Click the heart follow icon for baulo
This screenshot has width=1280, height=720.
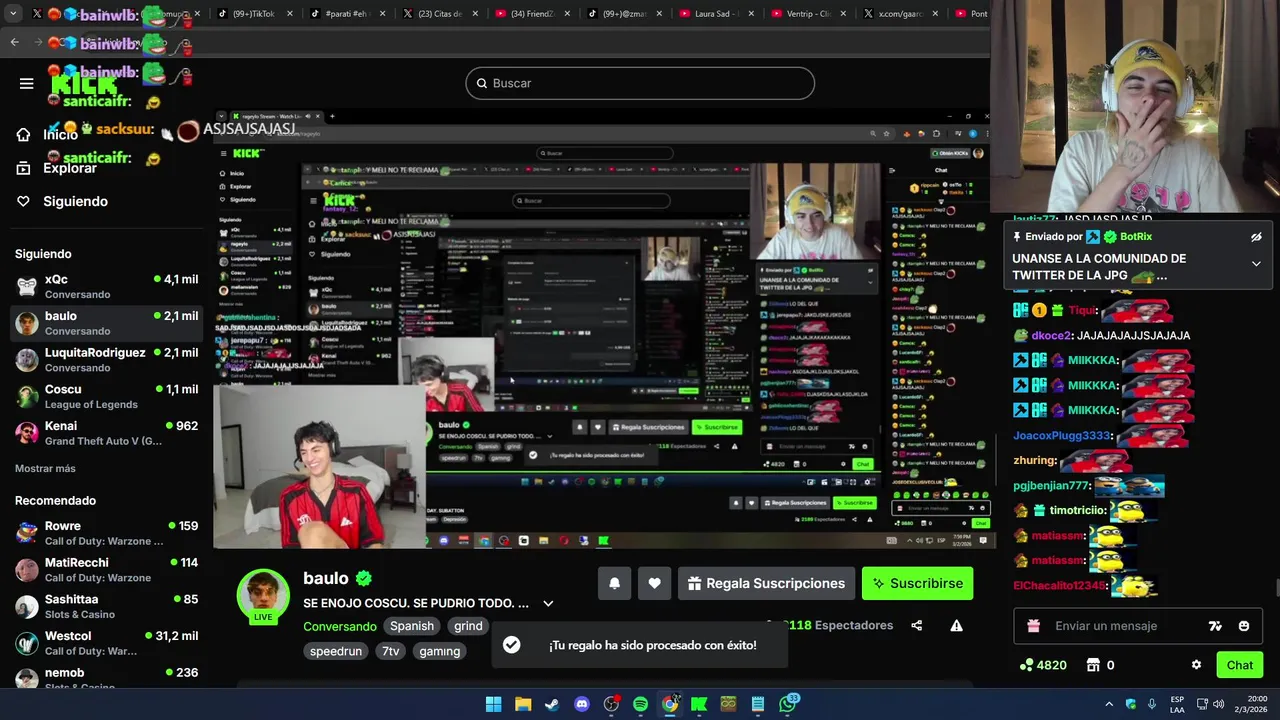click(654, 583)
